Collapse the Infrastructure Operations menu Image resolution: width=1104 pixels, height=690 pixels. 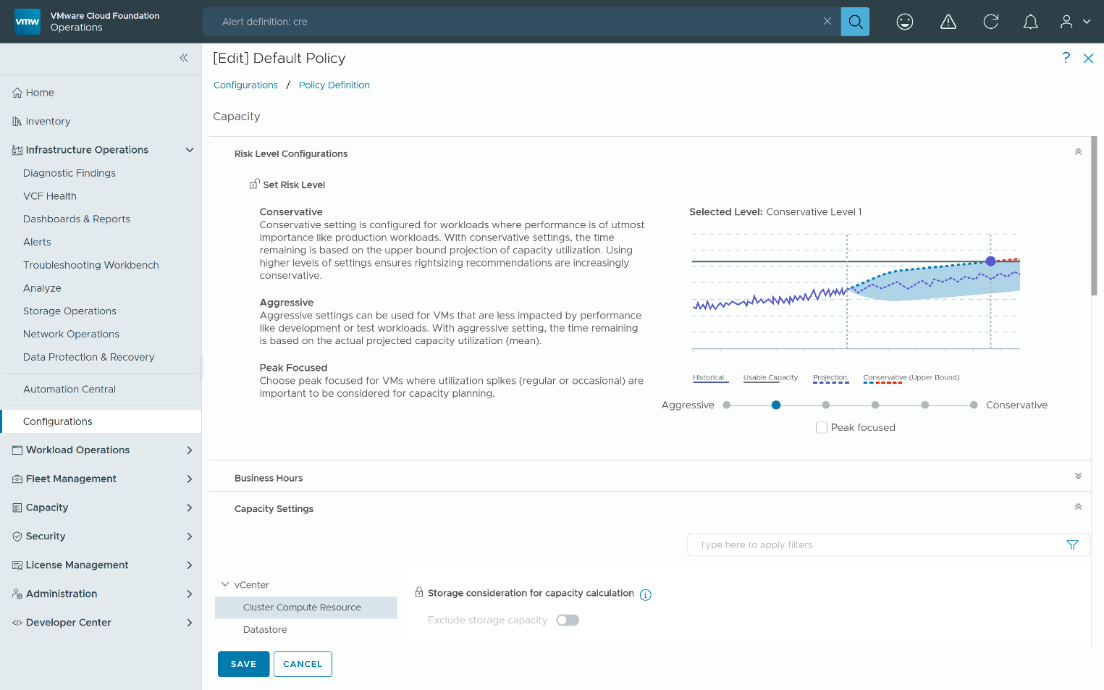pyautogui.click(x=189, y=149)
